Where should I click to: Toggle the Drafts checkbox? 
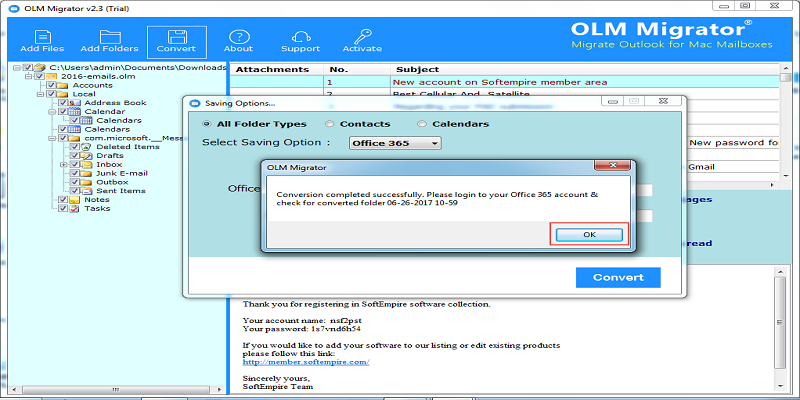[75, 156]
